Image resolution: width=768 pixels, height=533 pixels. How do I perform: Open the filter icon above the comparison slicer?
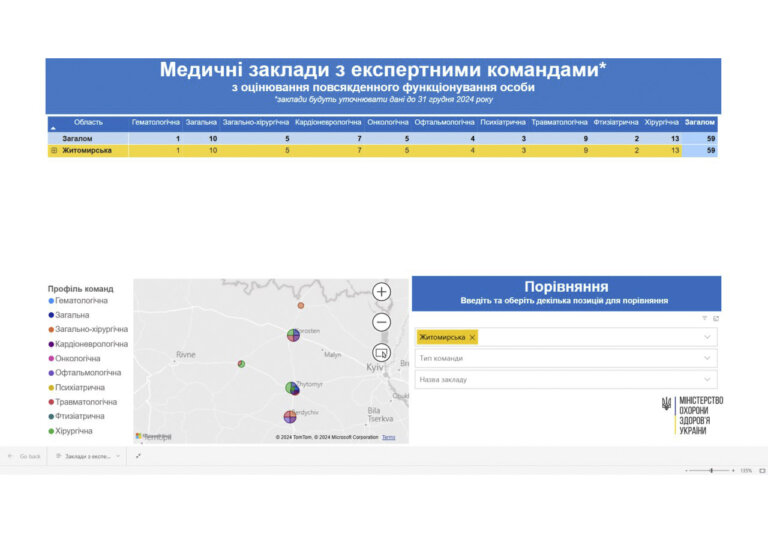click(x=704, y=318)
